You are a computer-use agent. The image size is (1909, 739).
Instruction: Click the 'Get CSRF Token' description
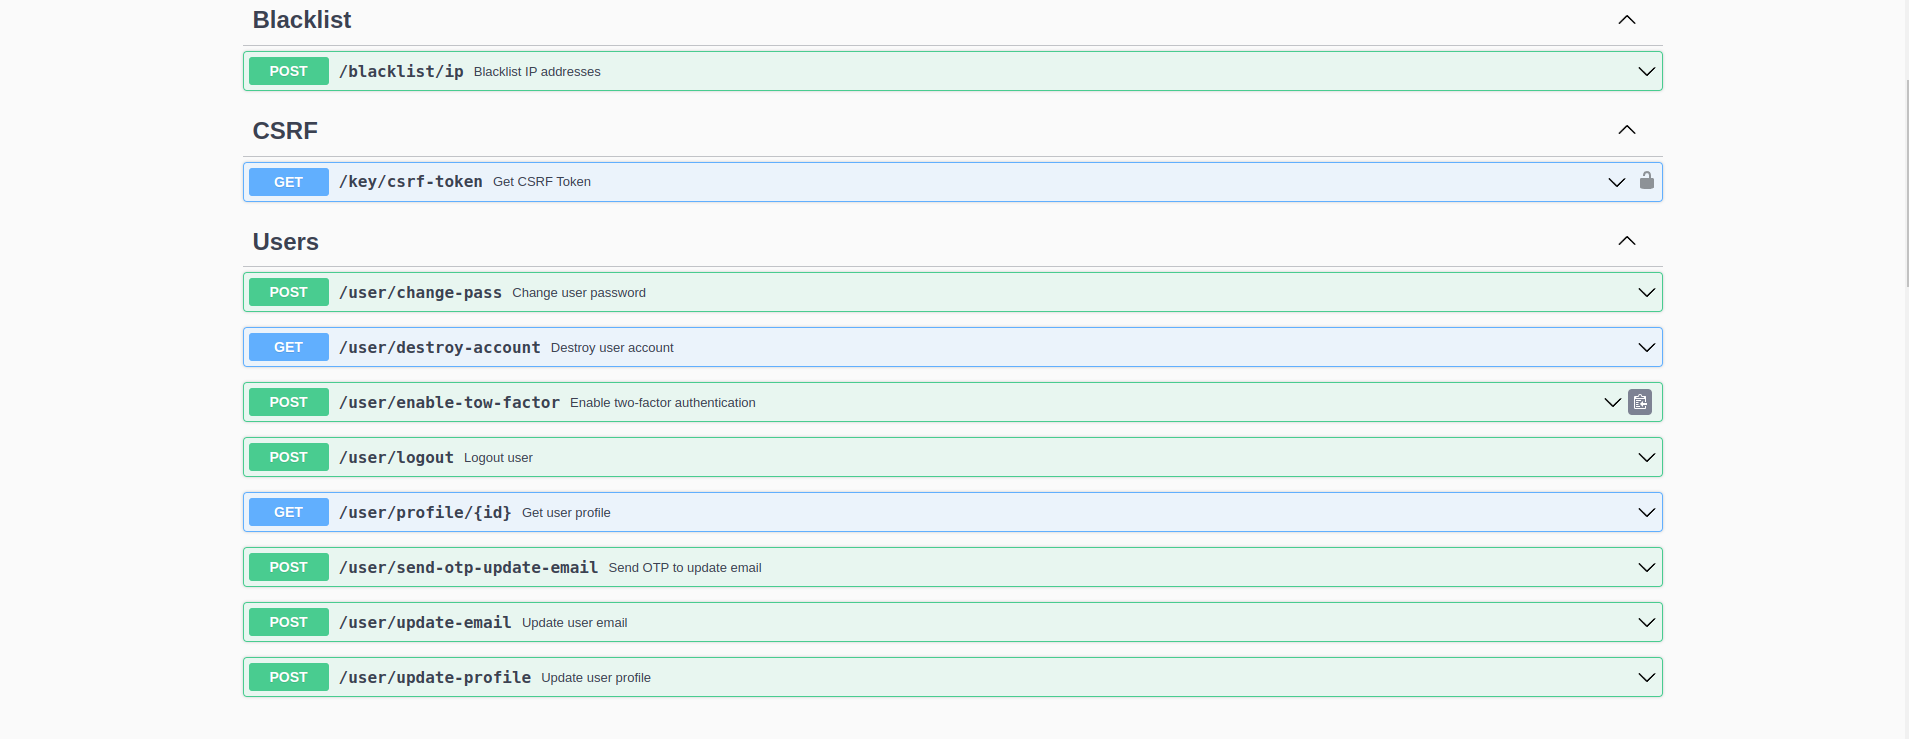pyautogui.click(x=542, y=182)
